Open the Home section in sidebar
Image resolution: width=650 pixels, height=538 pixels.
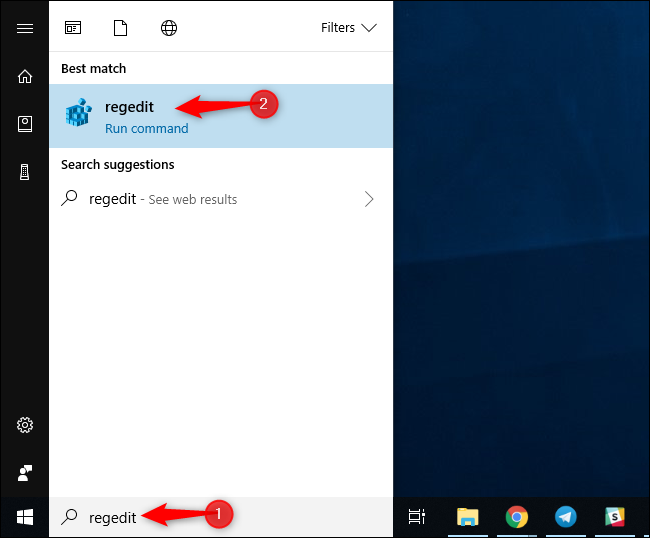tap(25, 76)
